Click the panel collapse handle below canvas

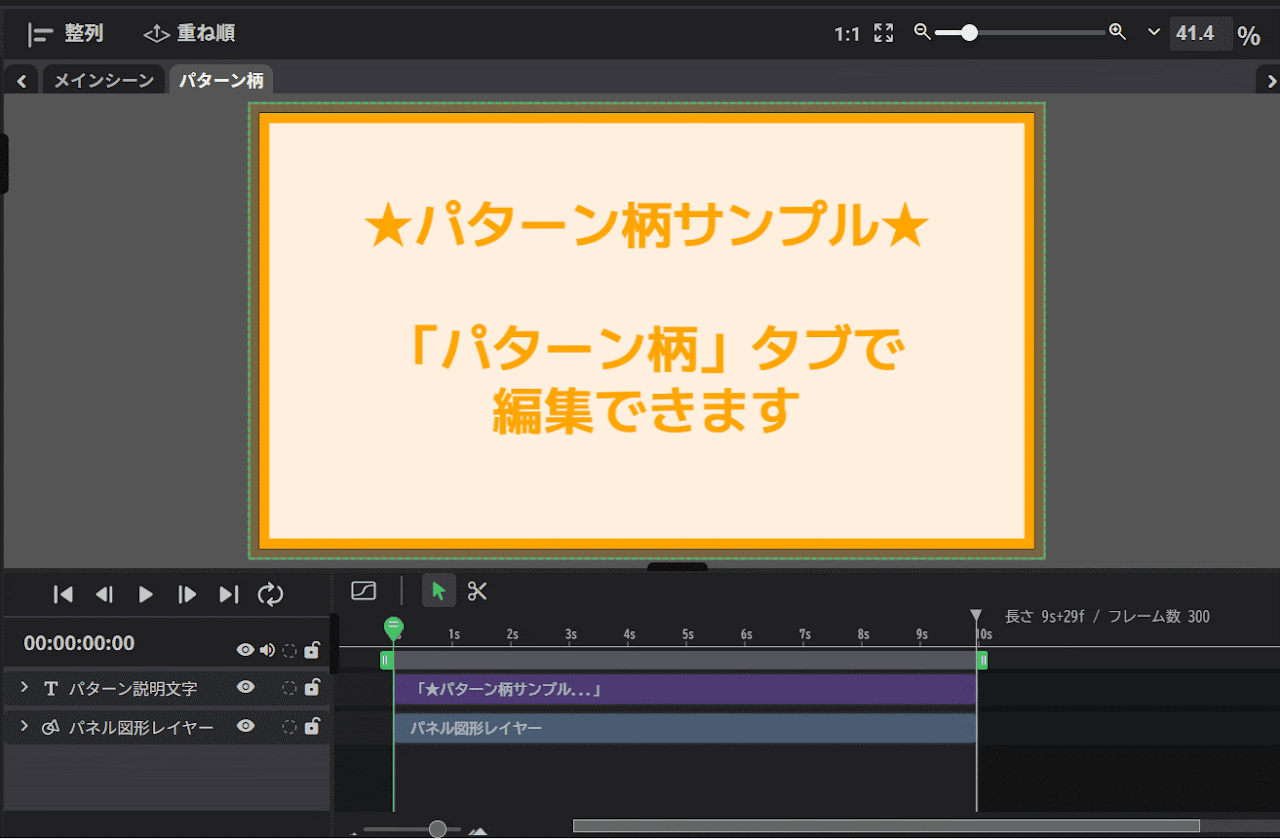click(x=677, y=567)
